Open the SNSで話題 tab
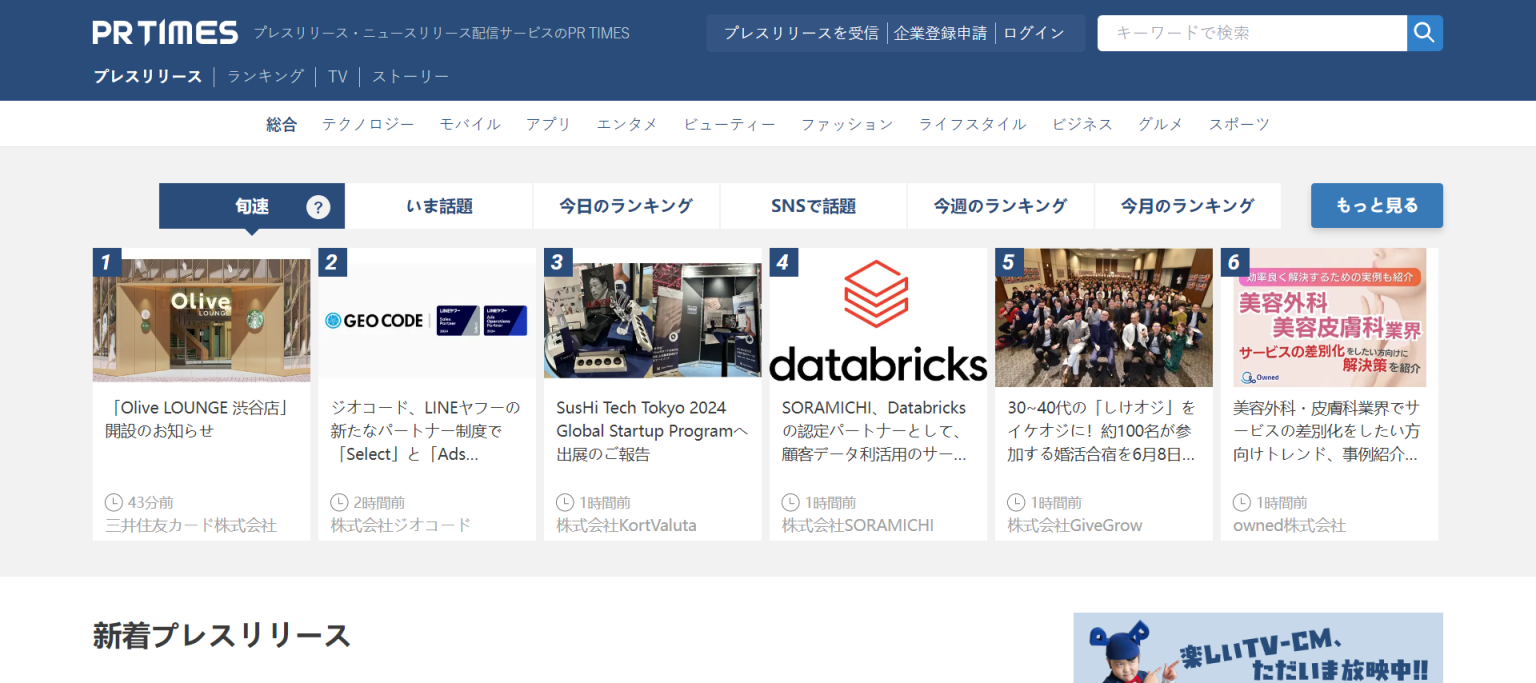 click(813, 205)
